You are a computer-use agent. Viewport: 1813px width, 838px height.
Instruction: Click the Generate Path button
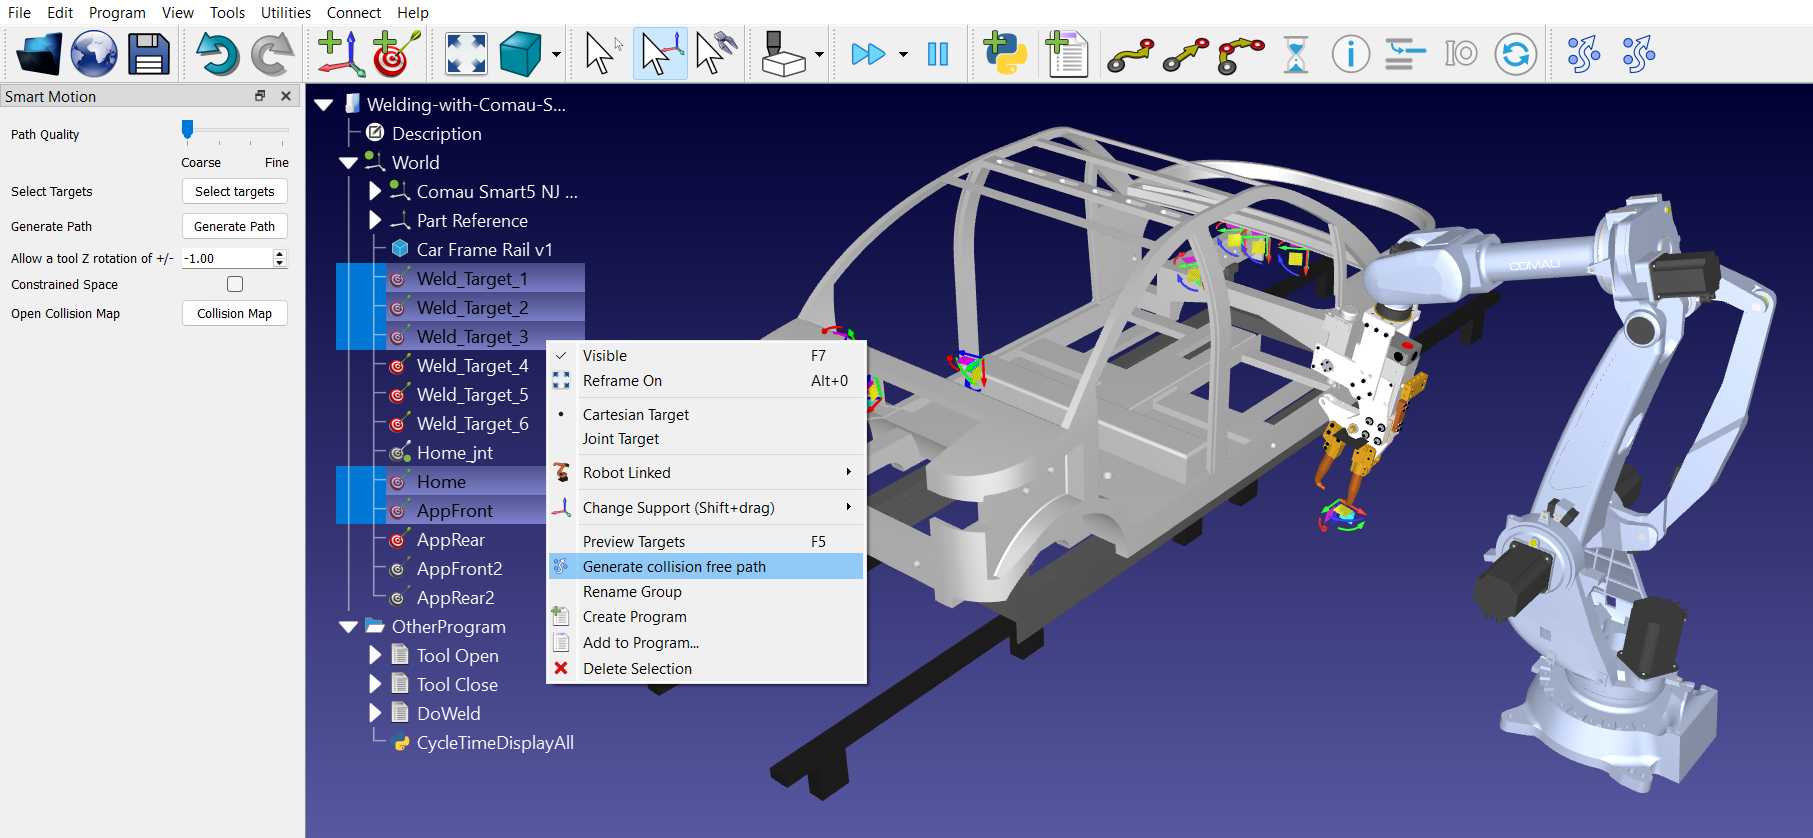tap(235, 226)
